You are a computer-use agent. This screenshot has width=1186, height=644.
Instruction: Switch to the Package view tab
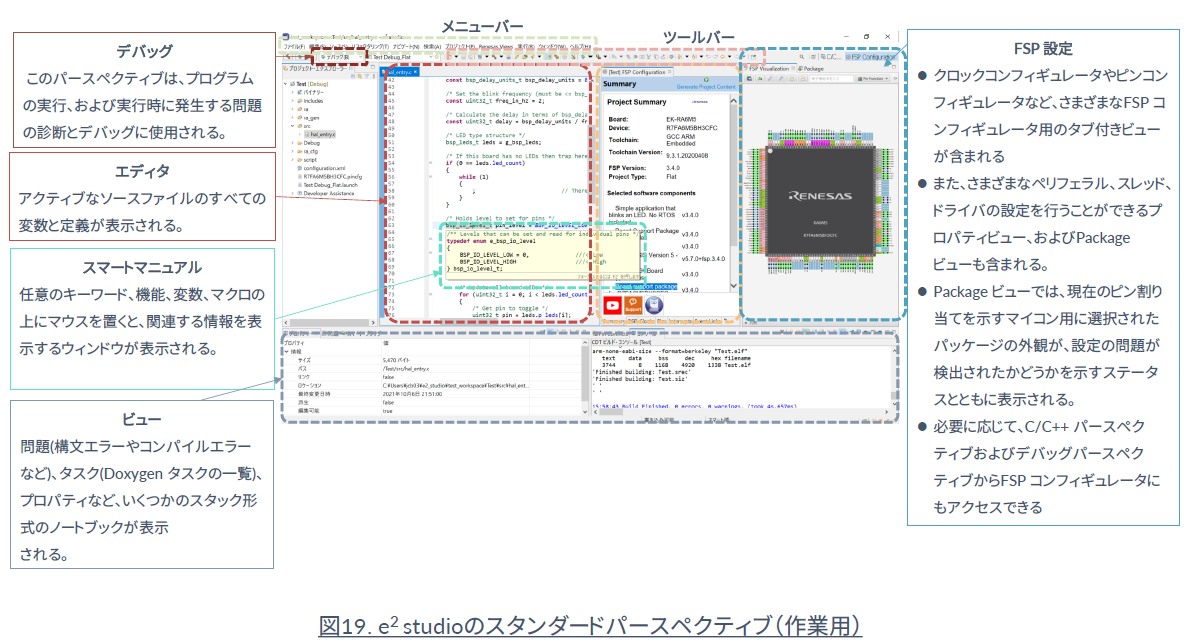(812, 68)
